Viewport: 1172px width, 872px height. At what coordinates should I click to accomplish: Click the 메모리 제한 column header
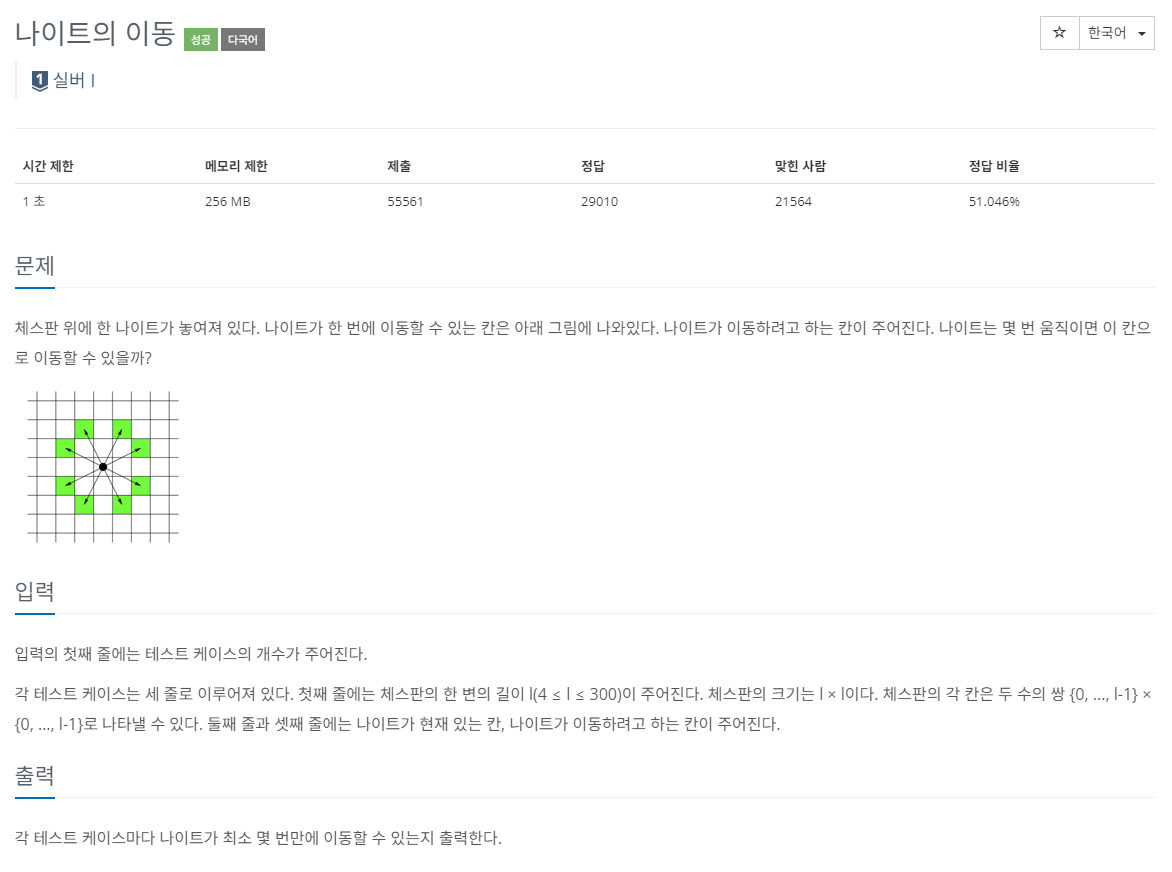click(236, 166)
